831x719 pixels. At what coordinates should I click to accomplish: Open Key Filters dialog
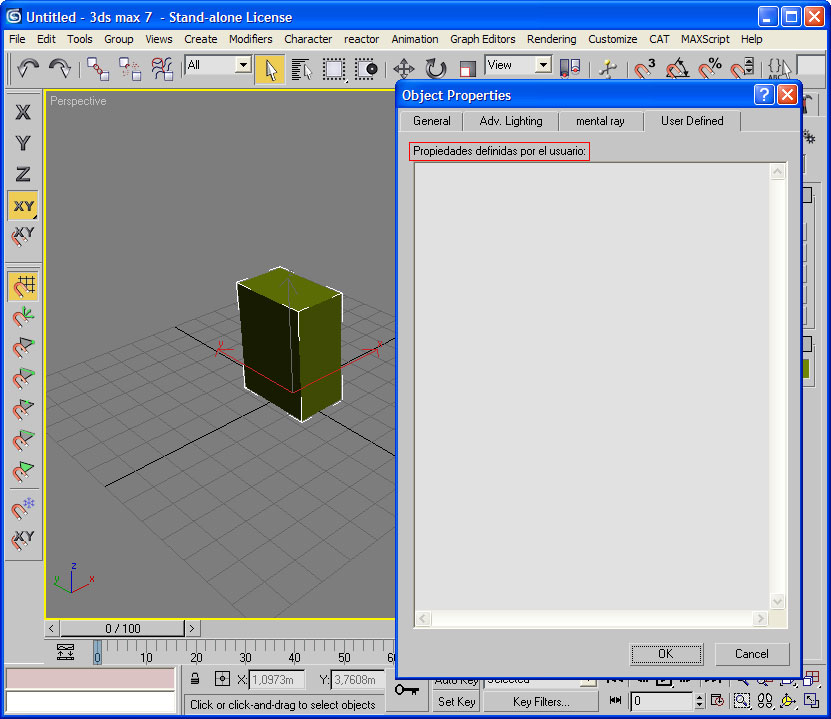(x=541, y=702)
